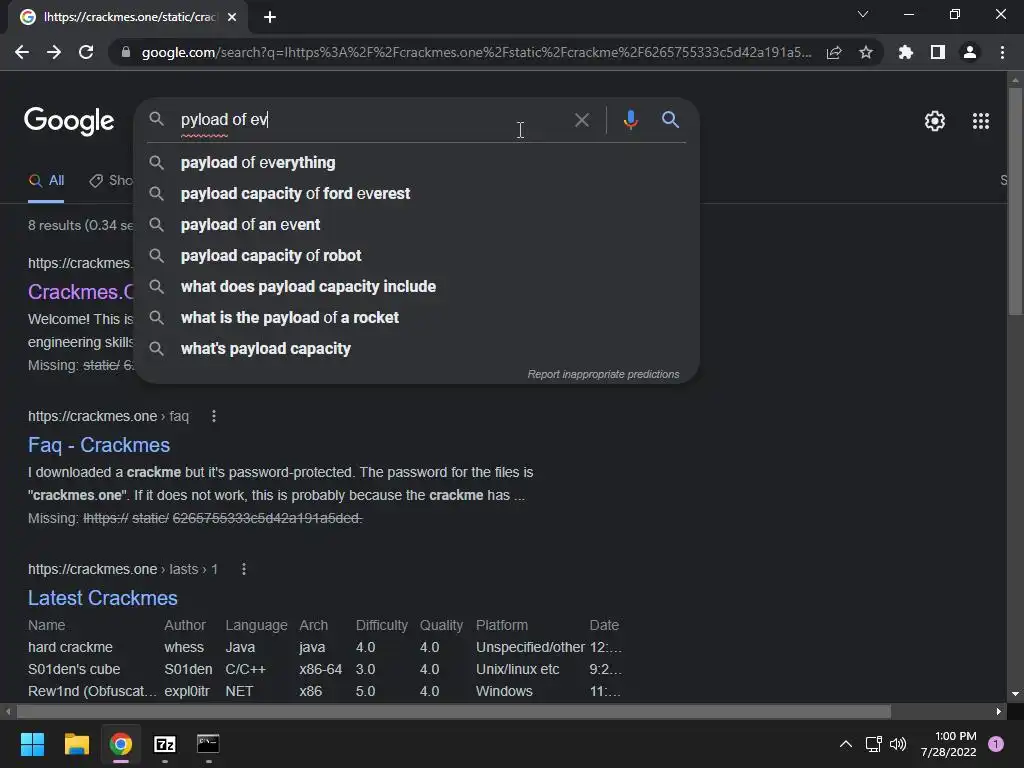Open a new browser tab

coord(270,17)
